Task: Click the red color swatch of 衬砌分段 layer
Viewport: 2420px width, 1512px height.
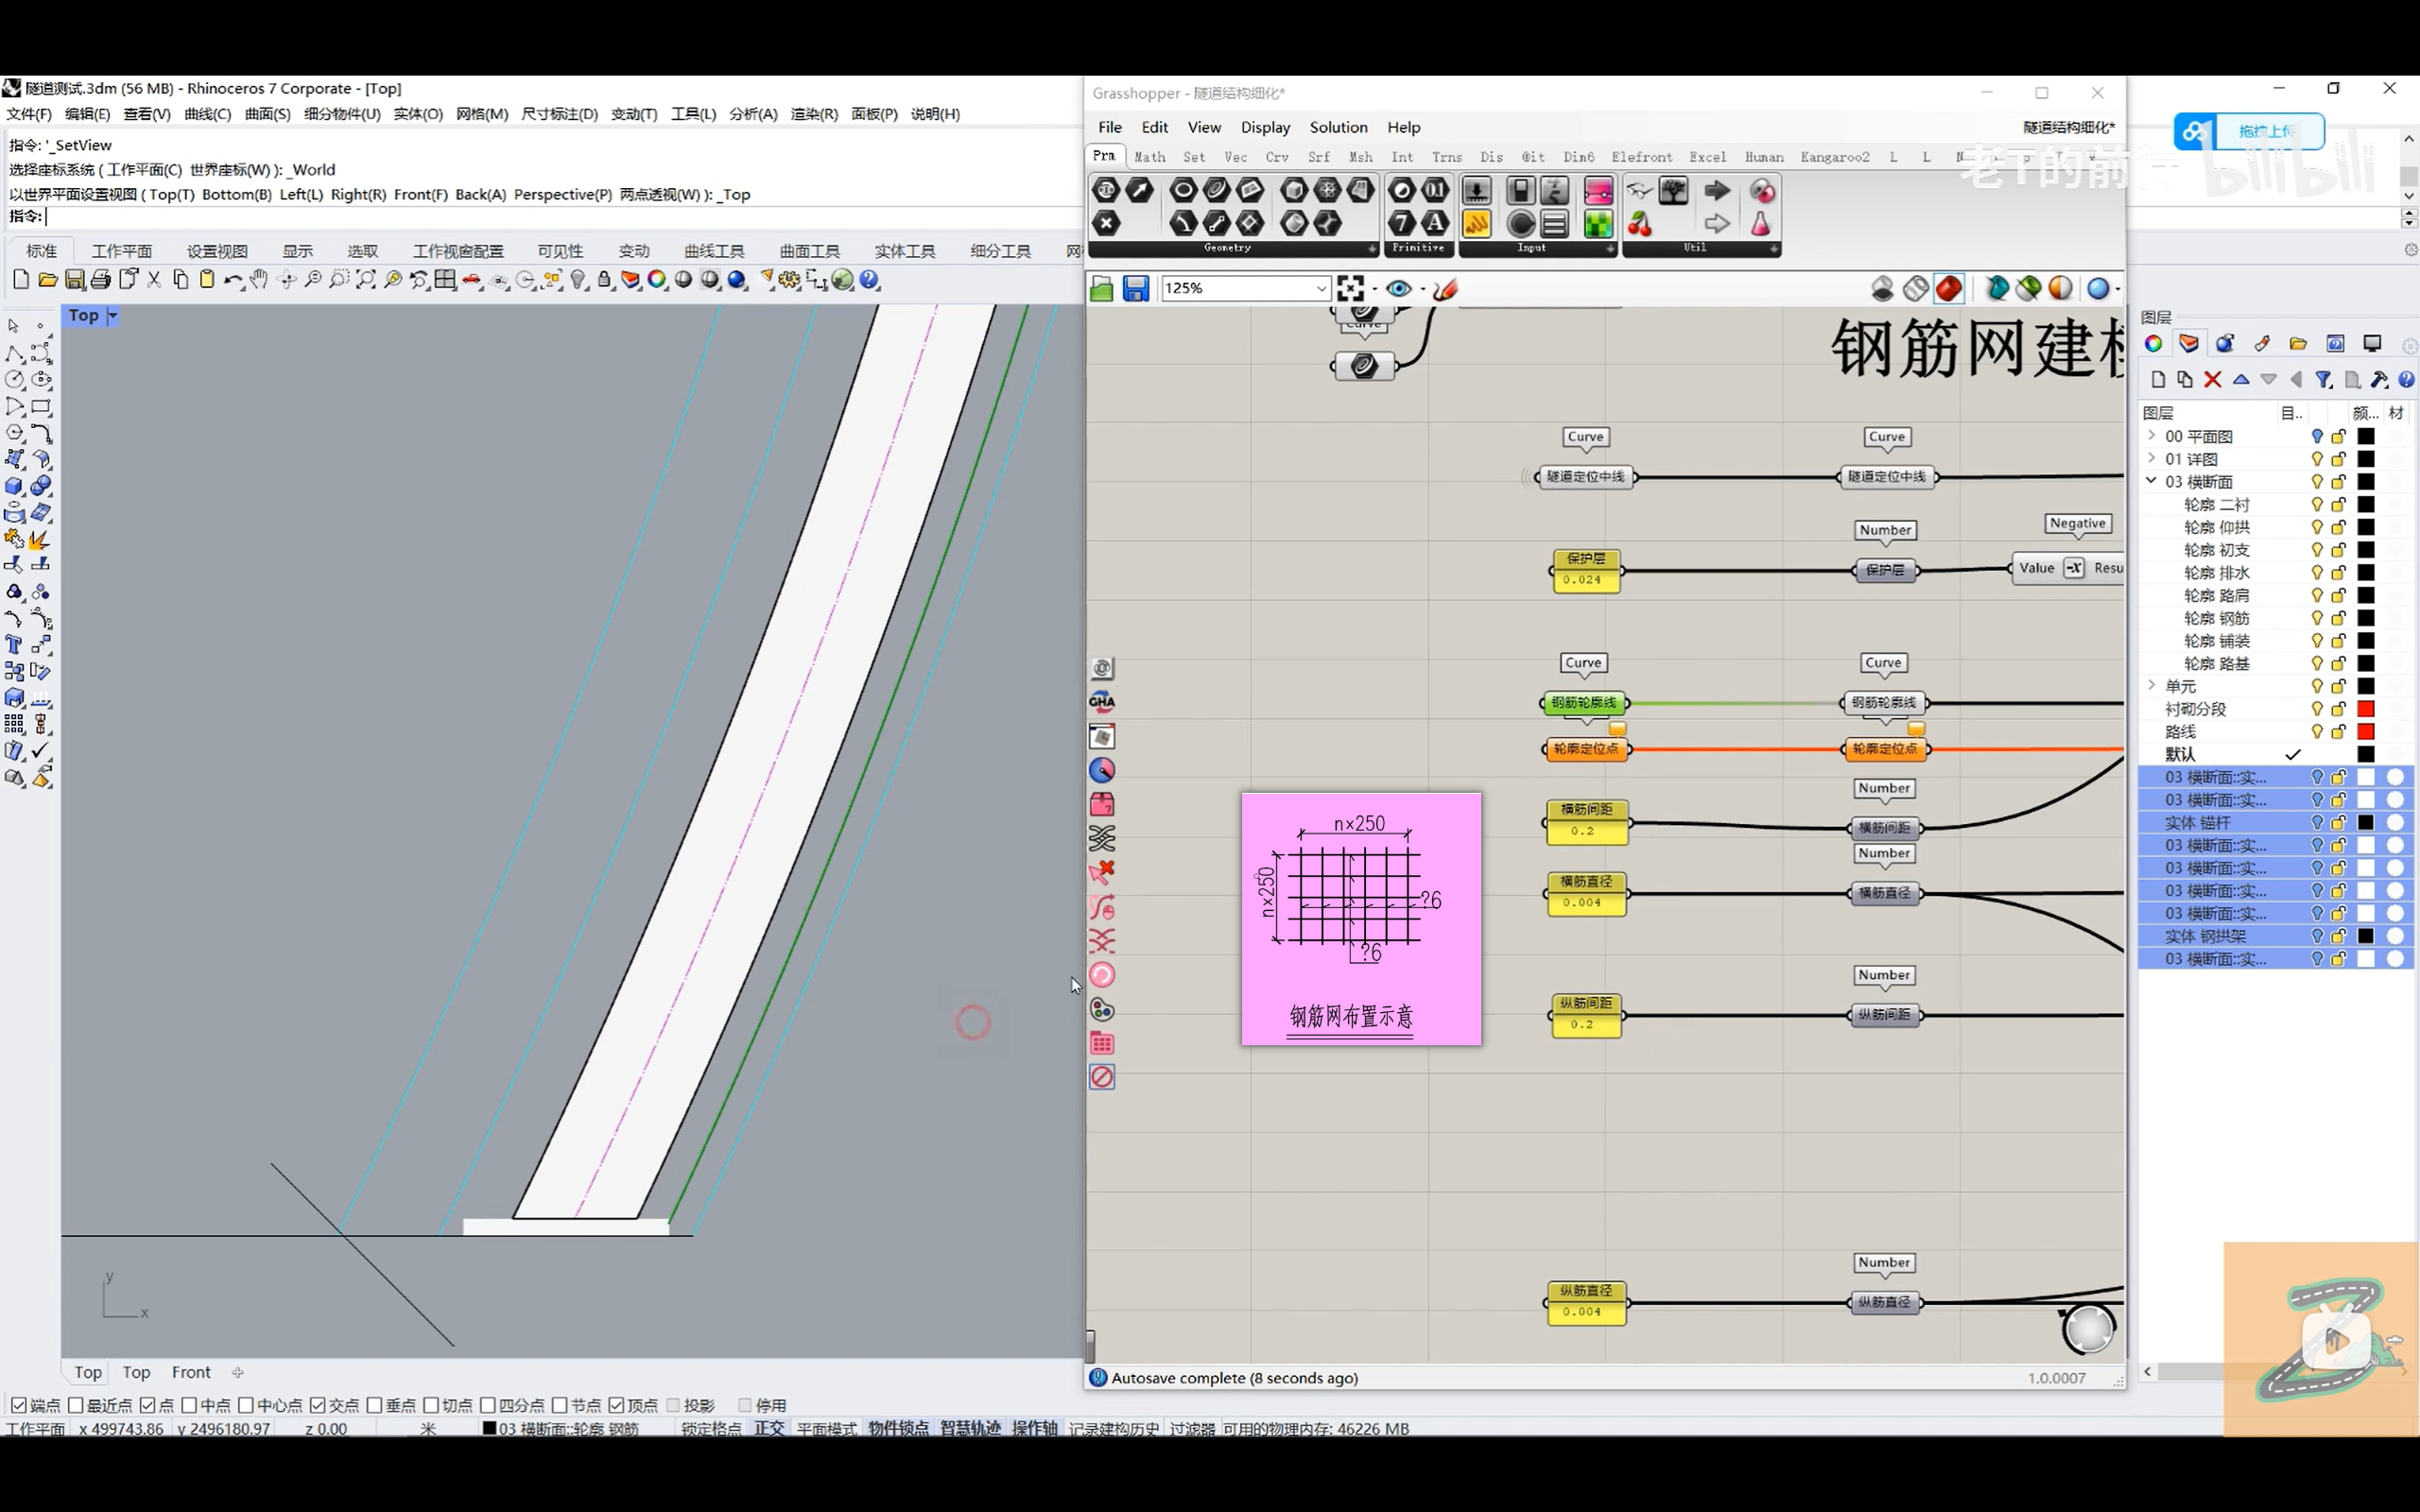Action: 2365,709
